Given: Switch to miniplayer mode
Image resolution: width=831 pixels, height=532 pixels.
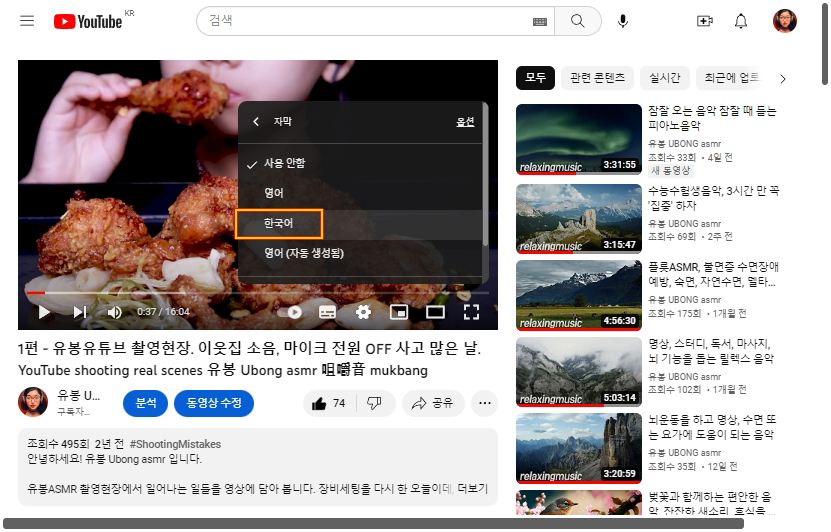Looking at the screenshot, I should click(x=399, y=312).
